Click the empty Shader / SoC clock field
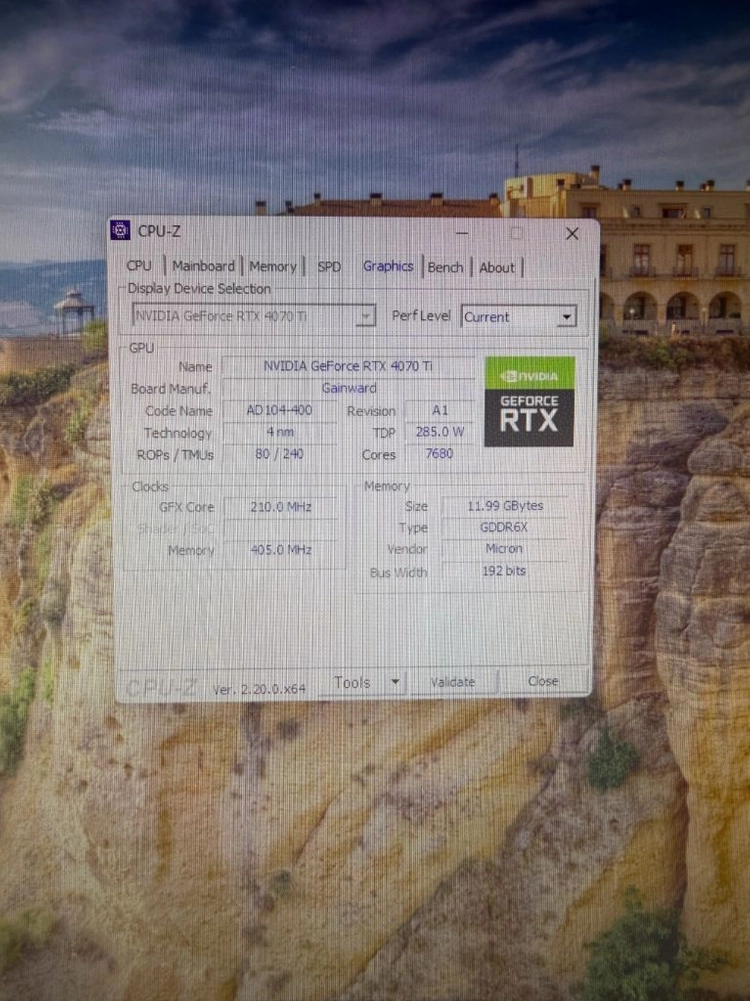Viewport: 750px width, 1001px height. tap(281, 529)
